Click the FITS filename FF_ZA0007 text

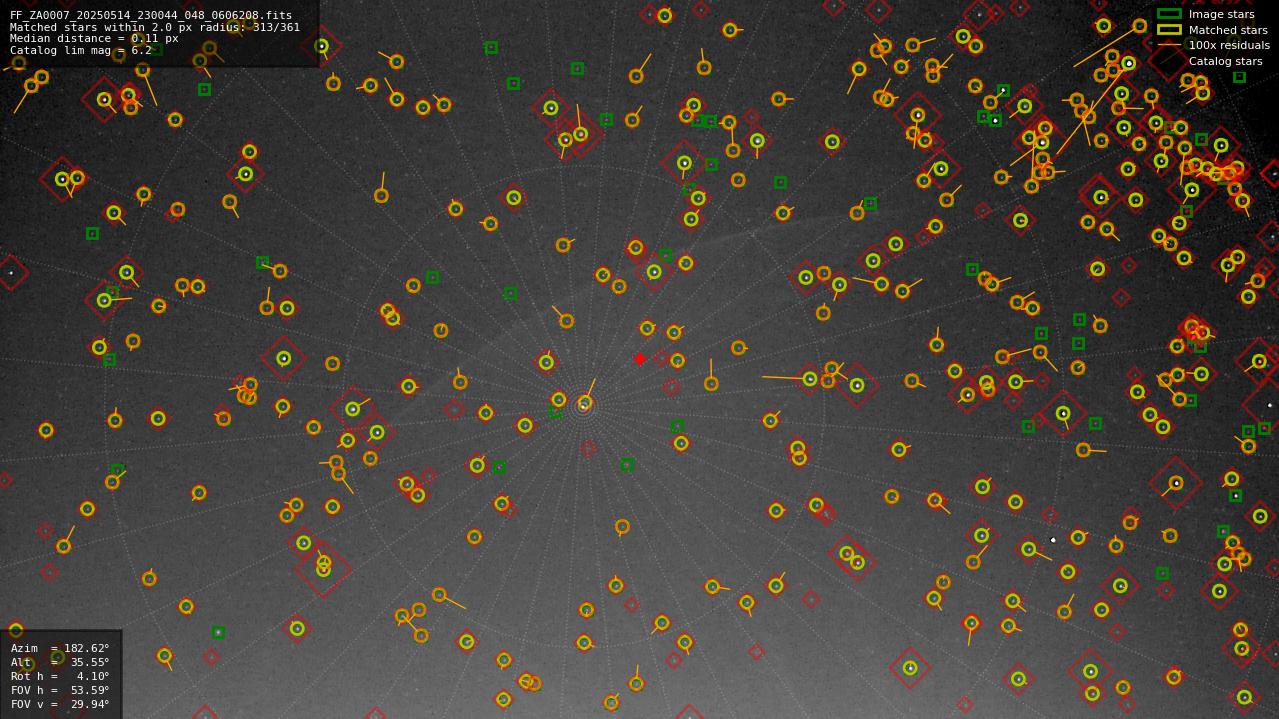151,15
